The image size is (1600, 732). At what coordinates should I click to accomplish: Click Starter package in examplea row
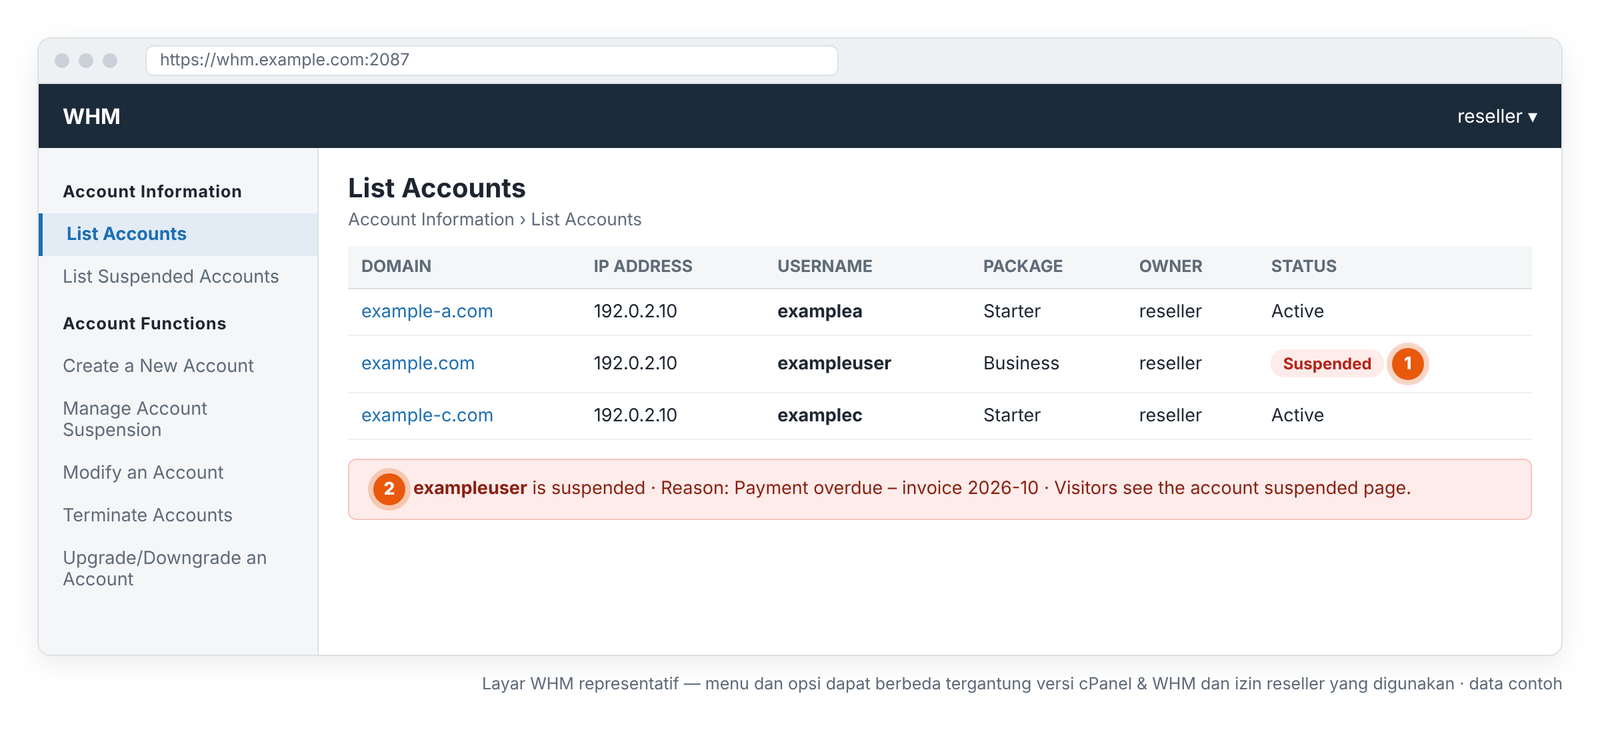pos(1012,311)
